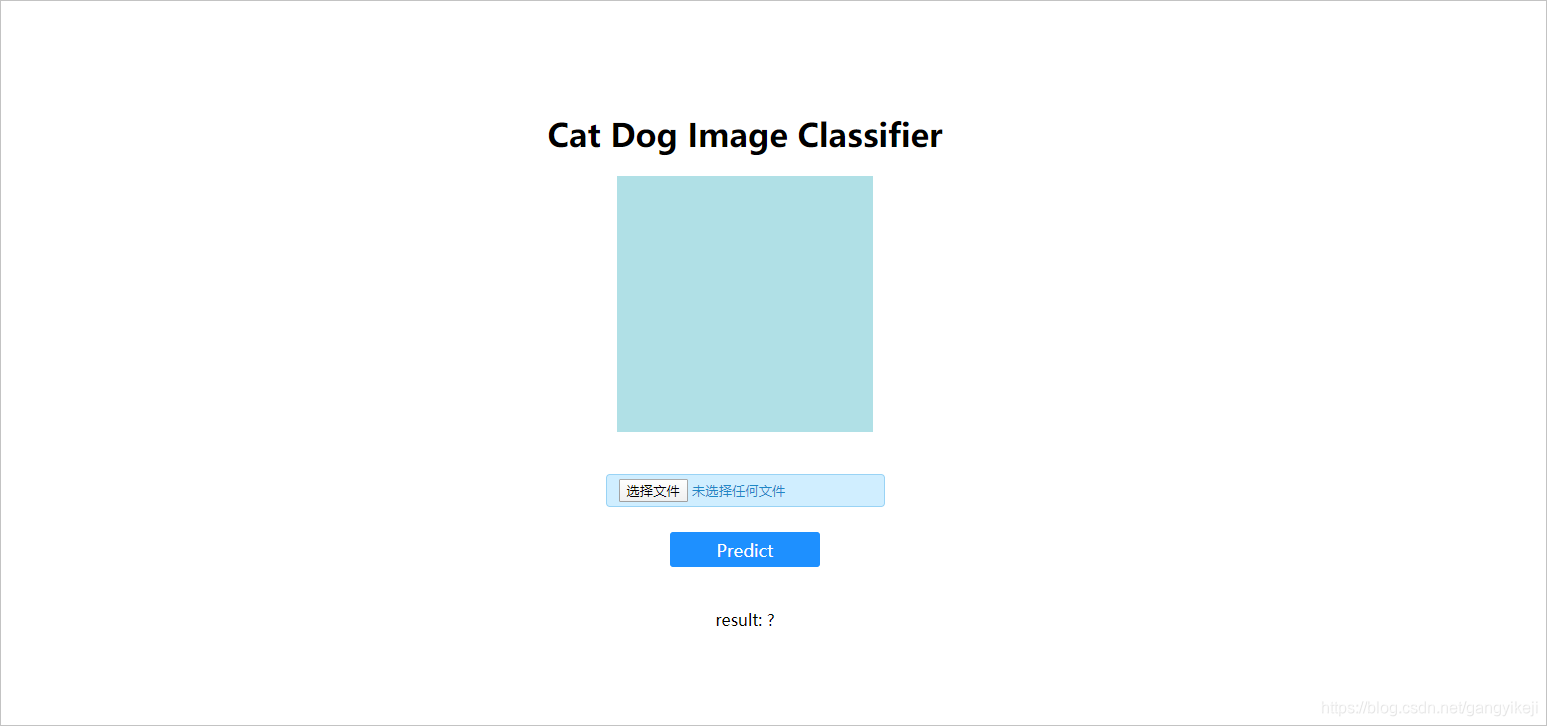1547x726 pixels.
Task: Select the file name field beside 选择文件
Action: (x=740, y=490)
